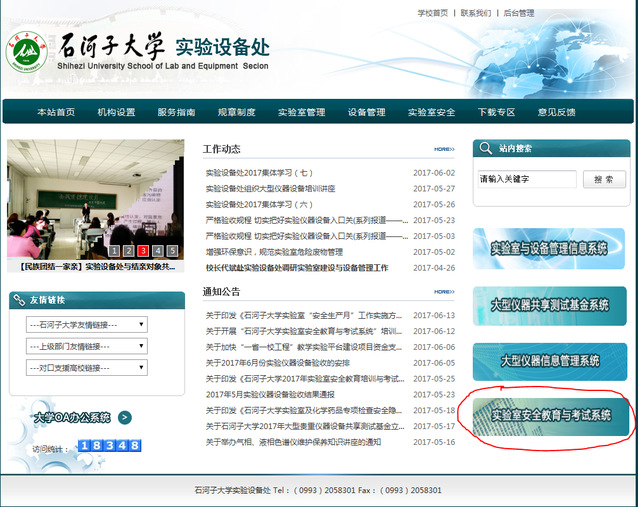
Task: Open the 大型仪器信息管理系统 banner
Action: pyautogui.click(x=550, y=362)
